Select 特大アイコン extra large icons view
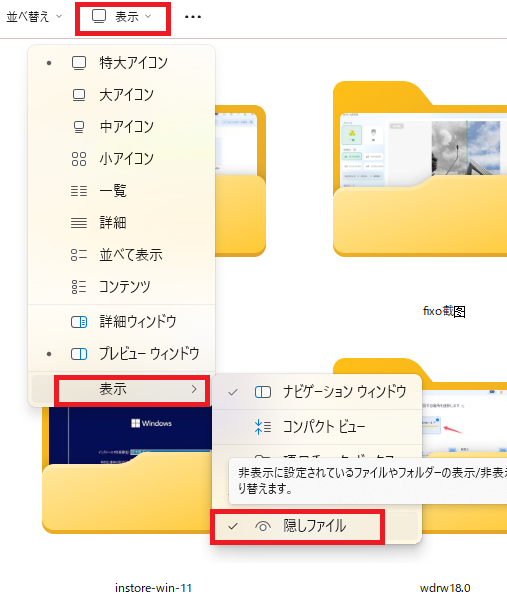Image resolution: width=507 pixels, height=614 pixels. pos(122,63)
